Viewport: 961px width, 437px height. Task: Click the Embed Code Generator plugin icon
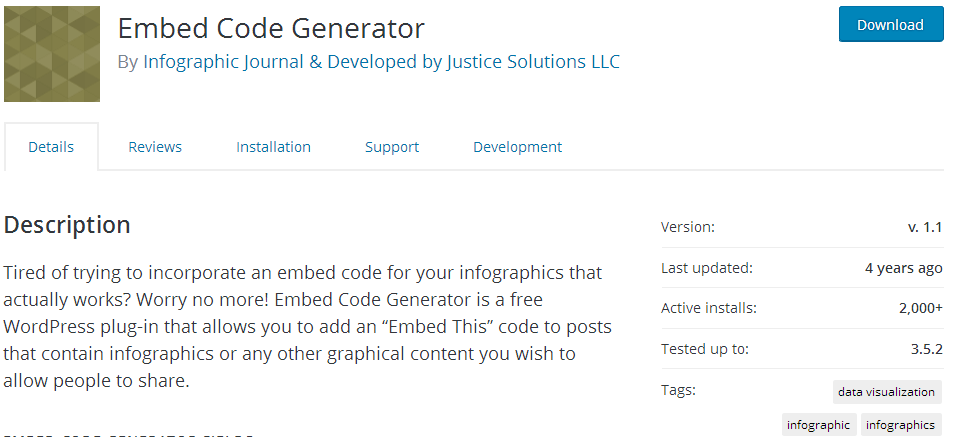tap(52, 54)
